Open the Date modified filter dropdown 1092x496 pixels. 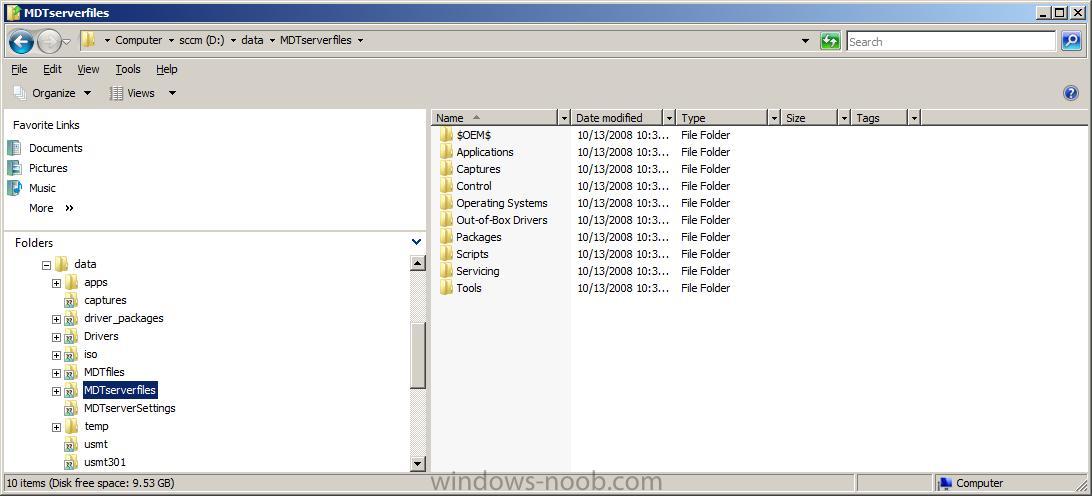point(670,118)
